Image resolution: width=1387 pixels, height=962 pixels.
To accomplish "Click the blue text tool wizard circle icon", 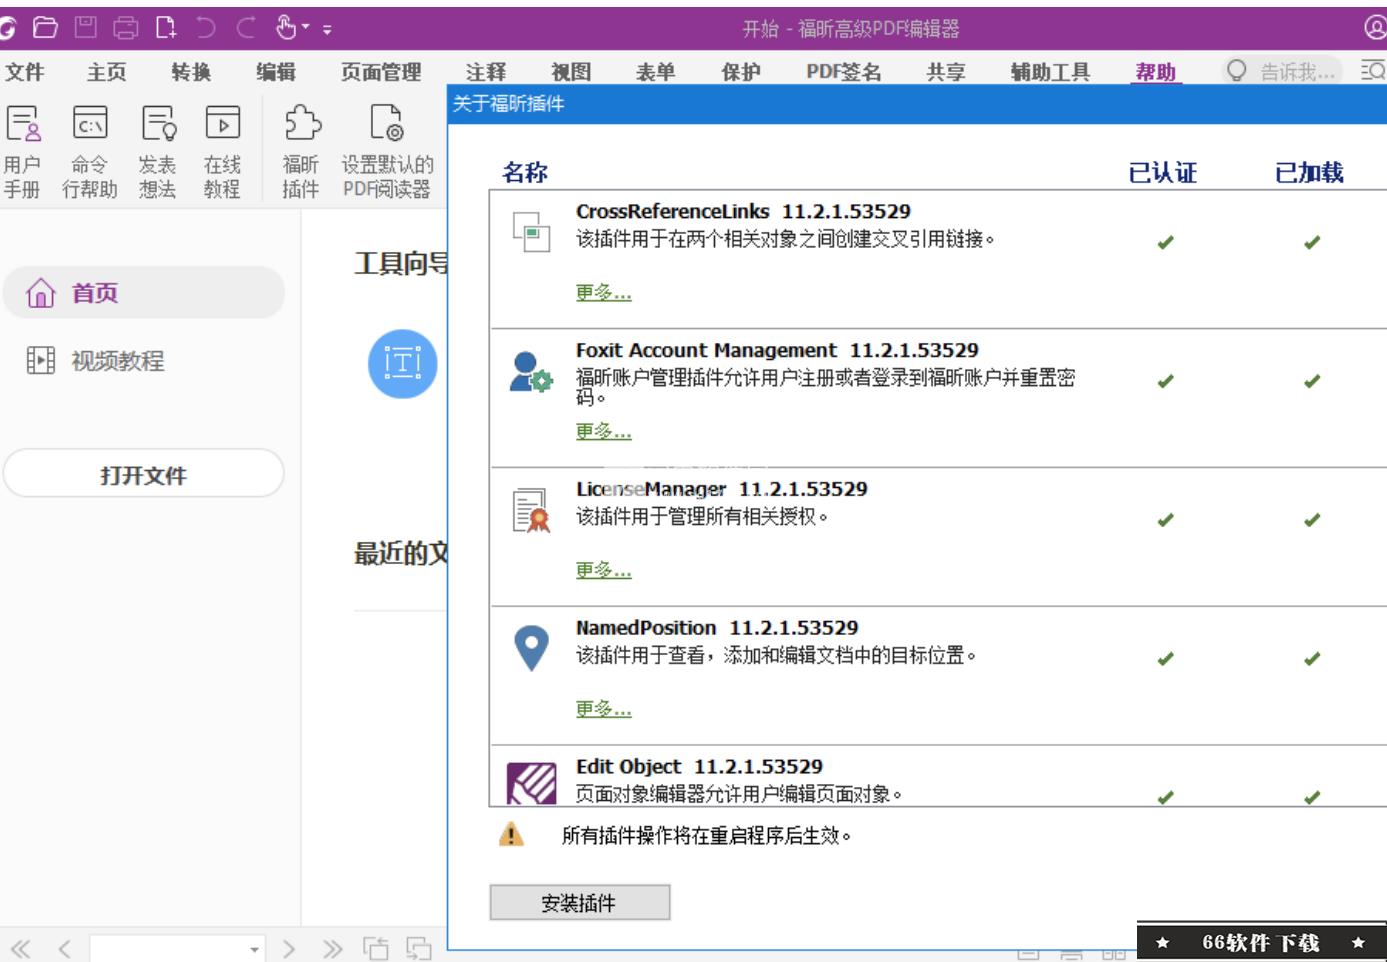I will coord(403,363).
